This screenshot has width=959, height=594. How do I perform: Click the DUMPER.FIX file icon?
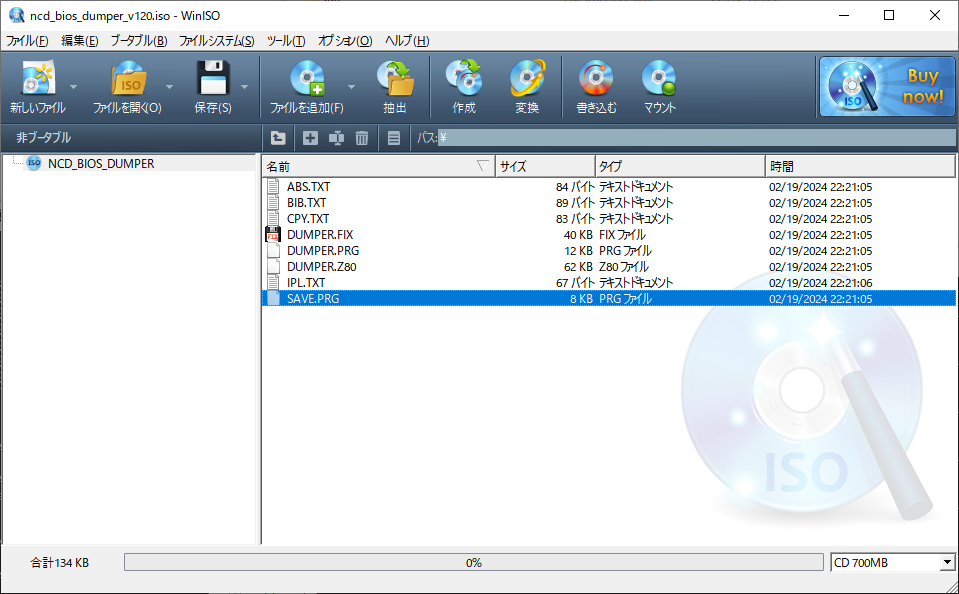pyautogui.click(x=273, y=234)
